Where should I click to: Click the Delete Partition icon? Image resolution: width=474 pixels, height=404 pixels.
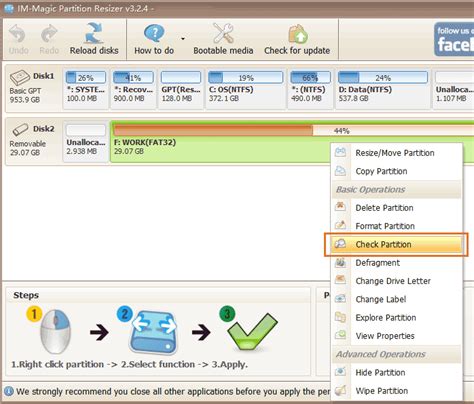[340, 207]
